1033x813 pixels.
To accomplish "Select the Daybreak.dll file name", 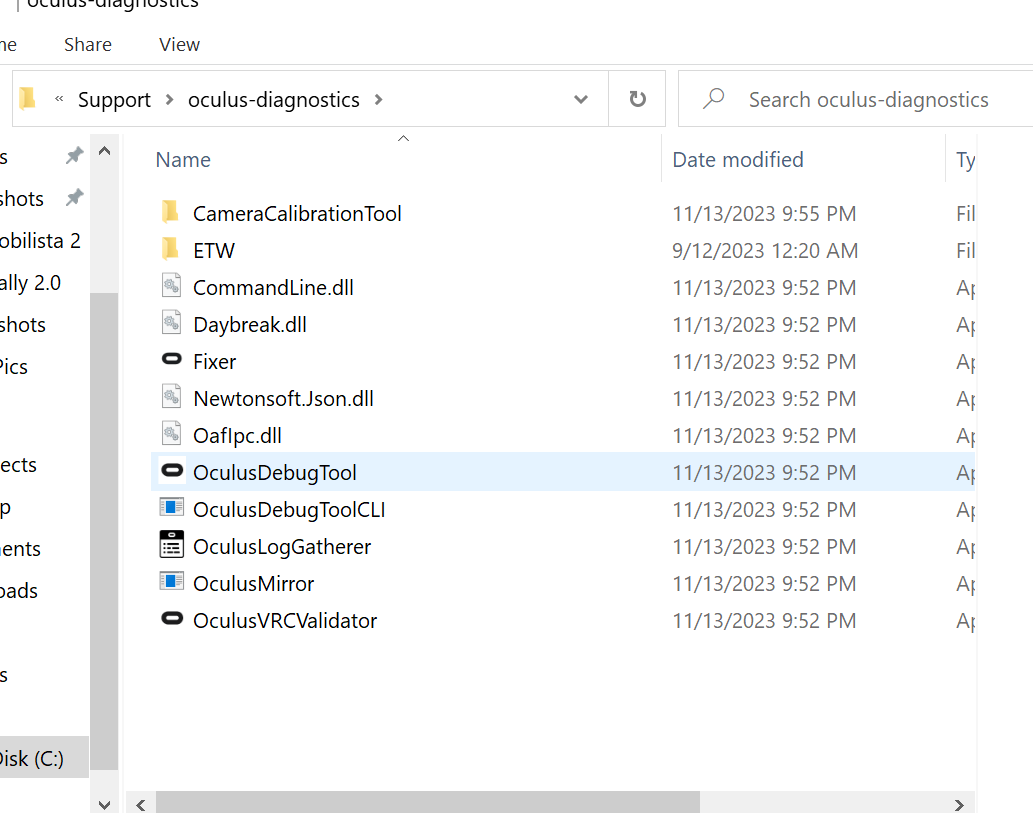I will coord(250,325).
